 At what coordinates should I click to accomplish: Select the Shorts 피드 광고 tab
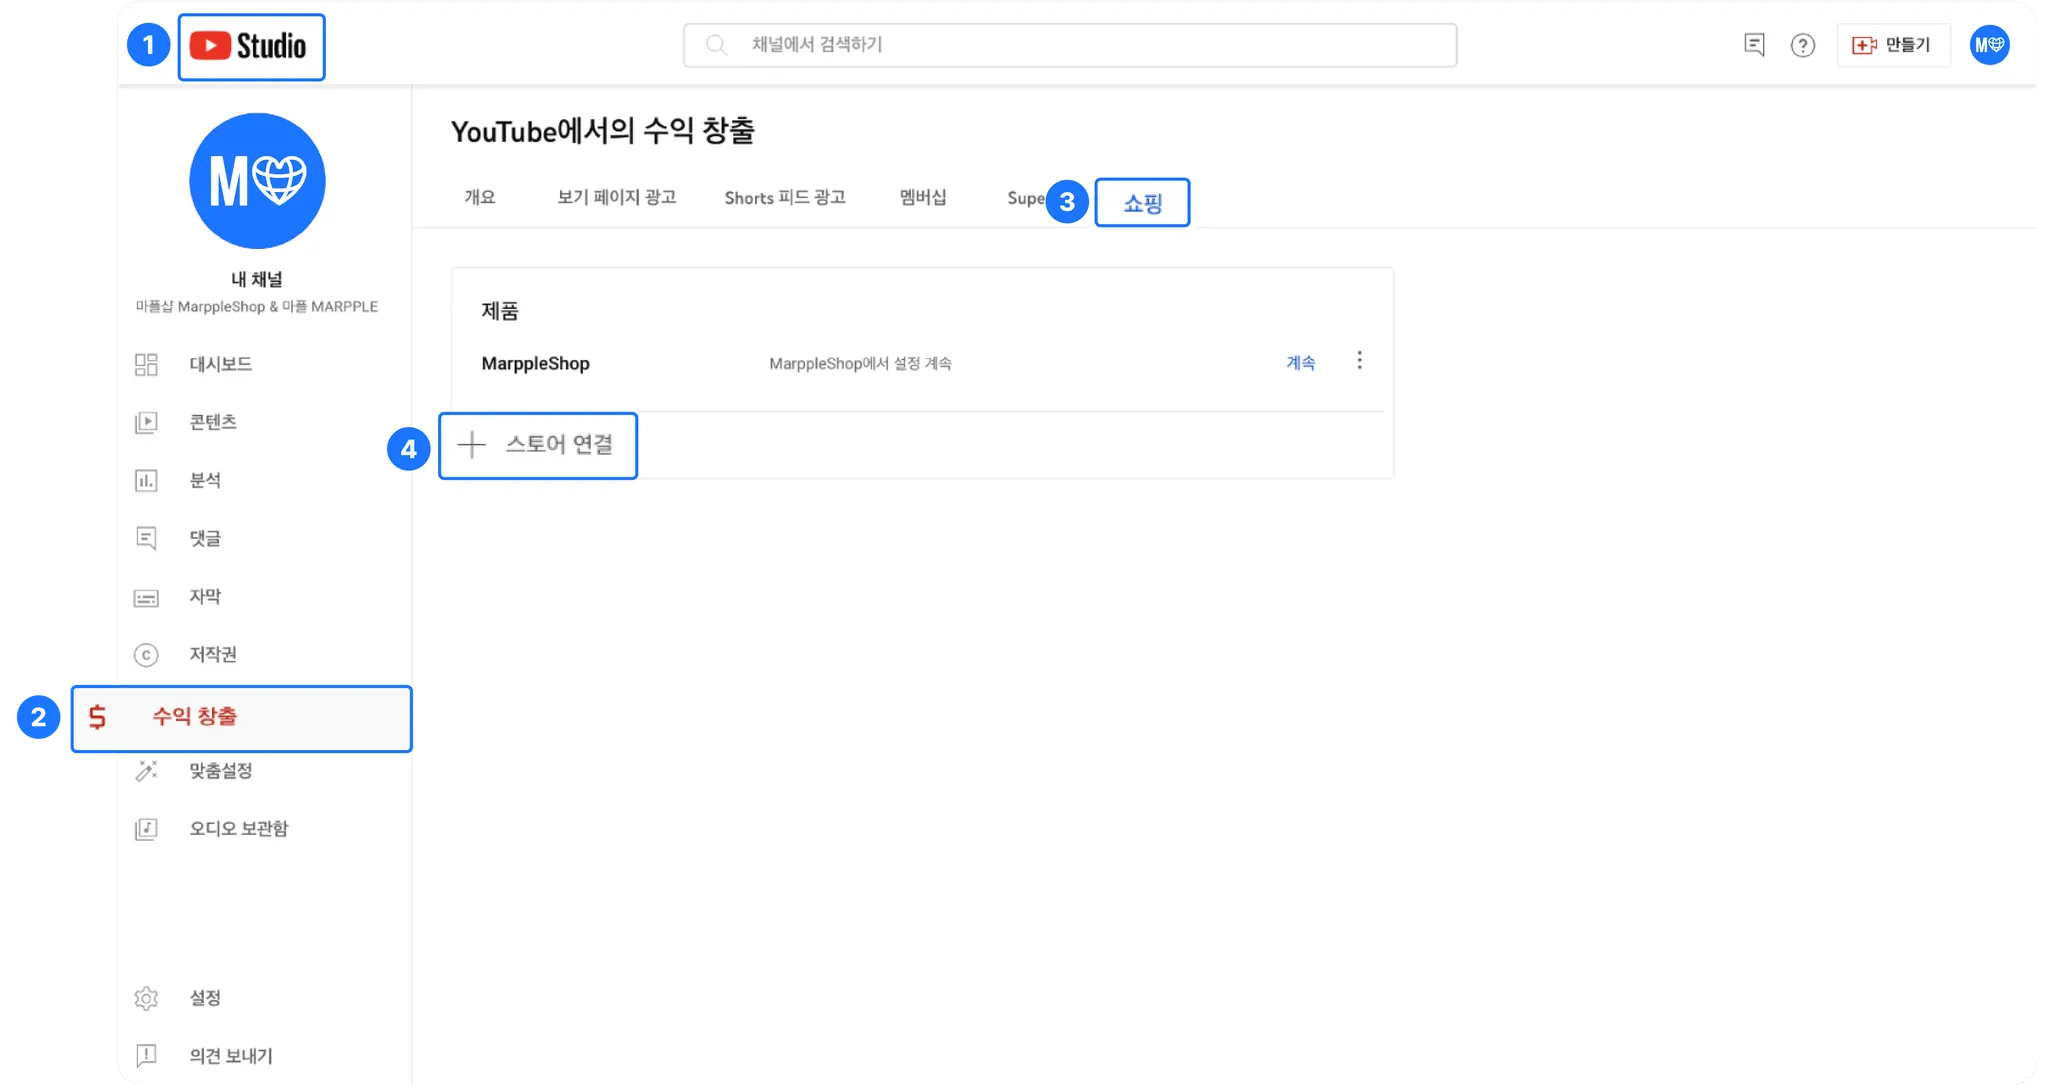pyautogui.click(x=785, y=198)
